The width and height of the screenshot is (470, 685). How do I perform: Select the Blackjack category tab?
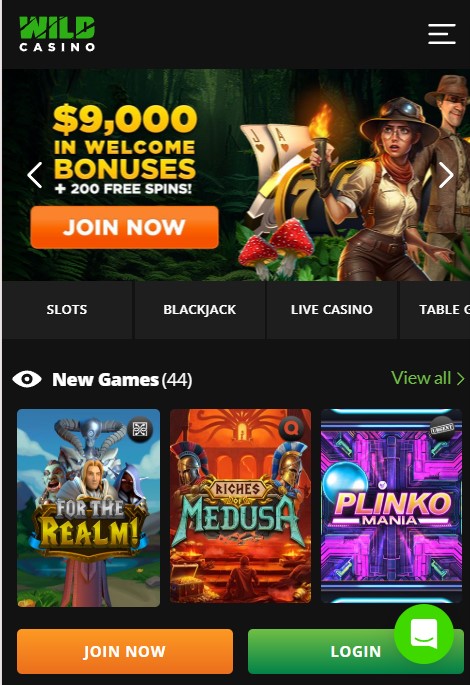click(x=200, y=310)
